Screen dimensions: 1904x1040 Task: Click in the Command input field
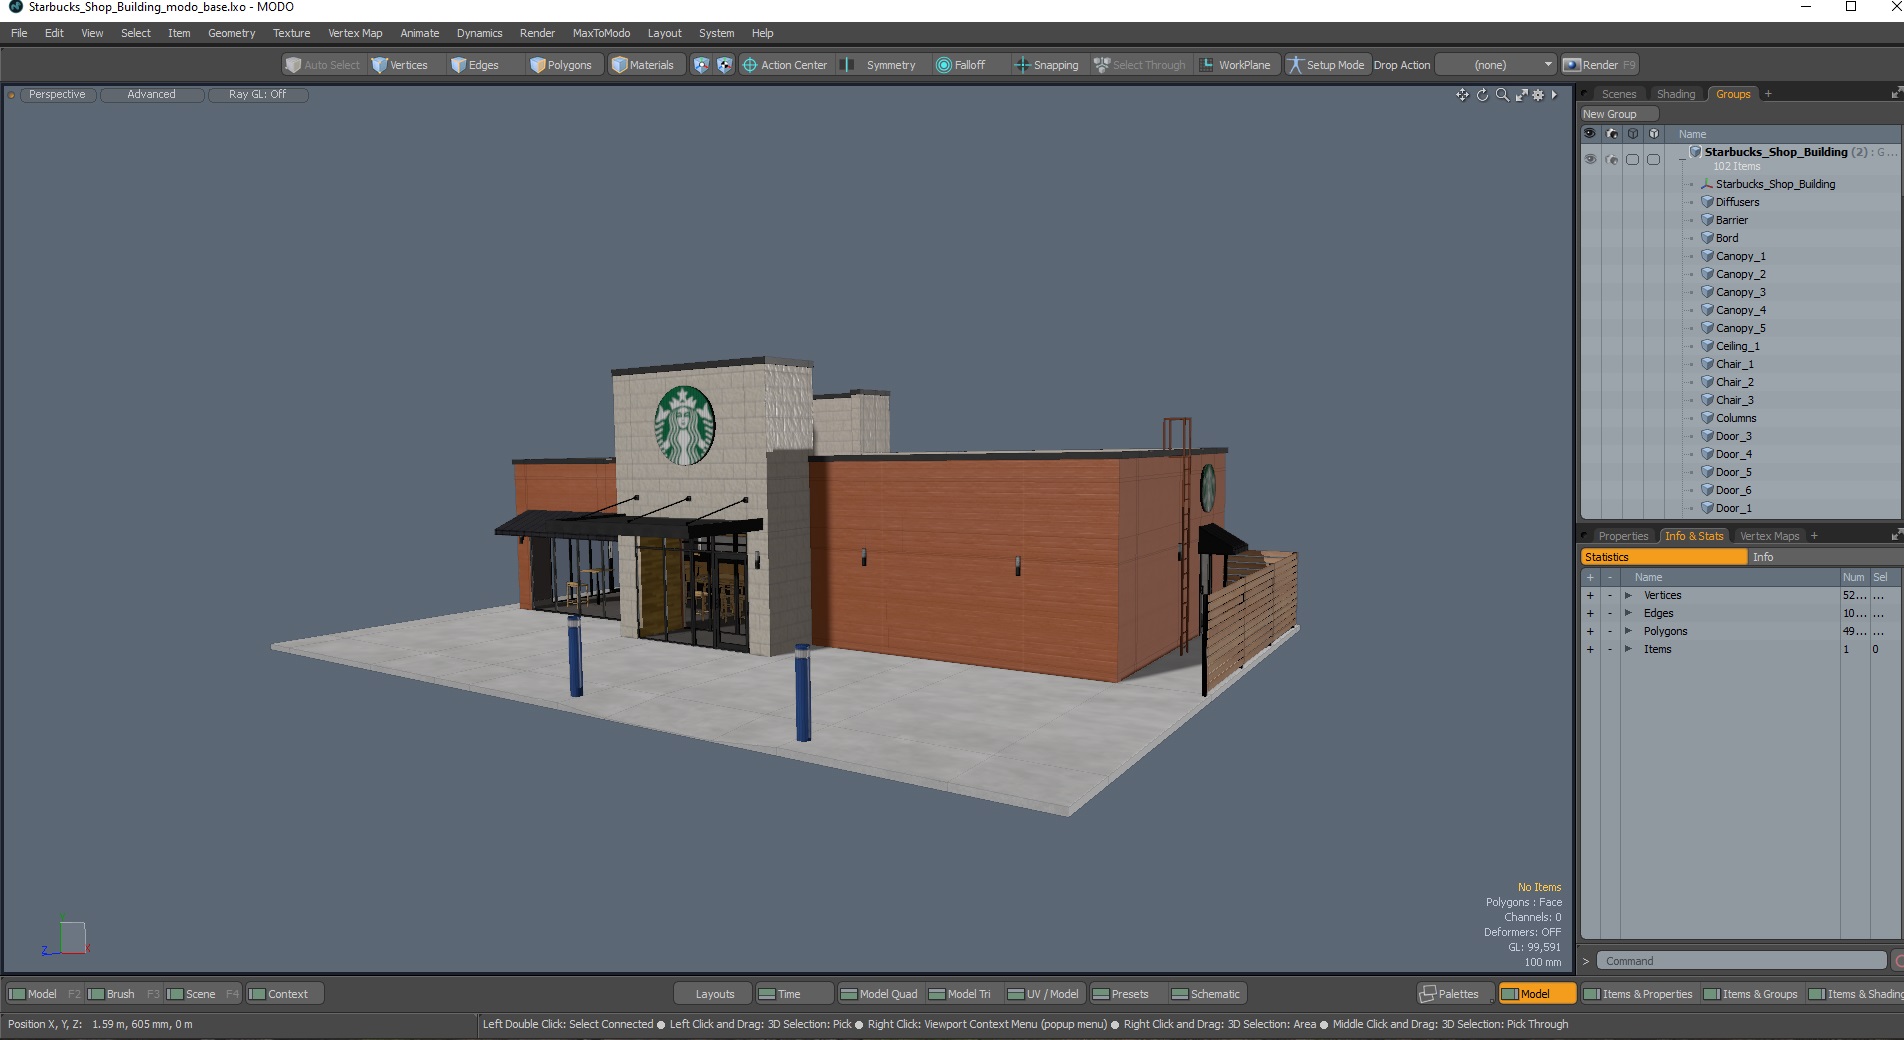tap(1741, 961)
